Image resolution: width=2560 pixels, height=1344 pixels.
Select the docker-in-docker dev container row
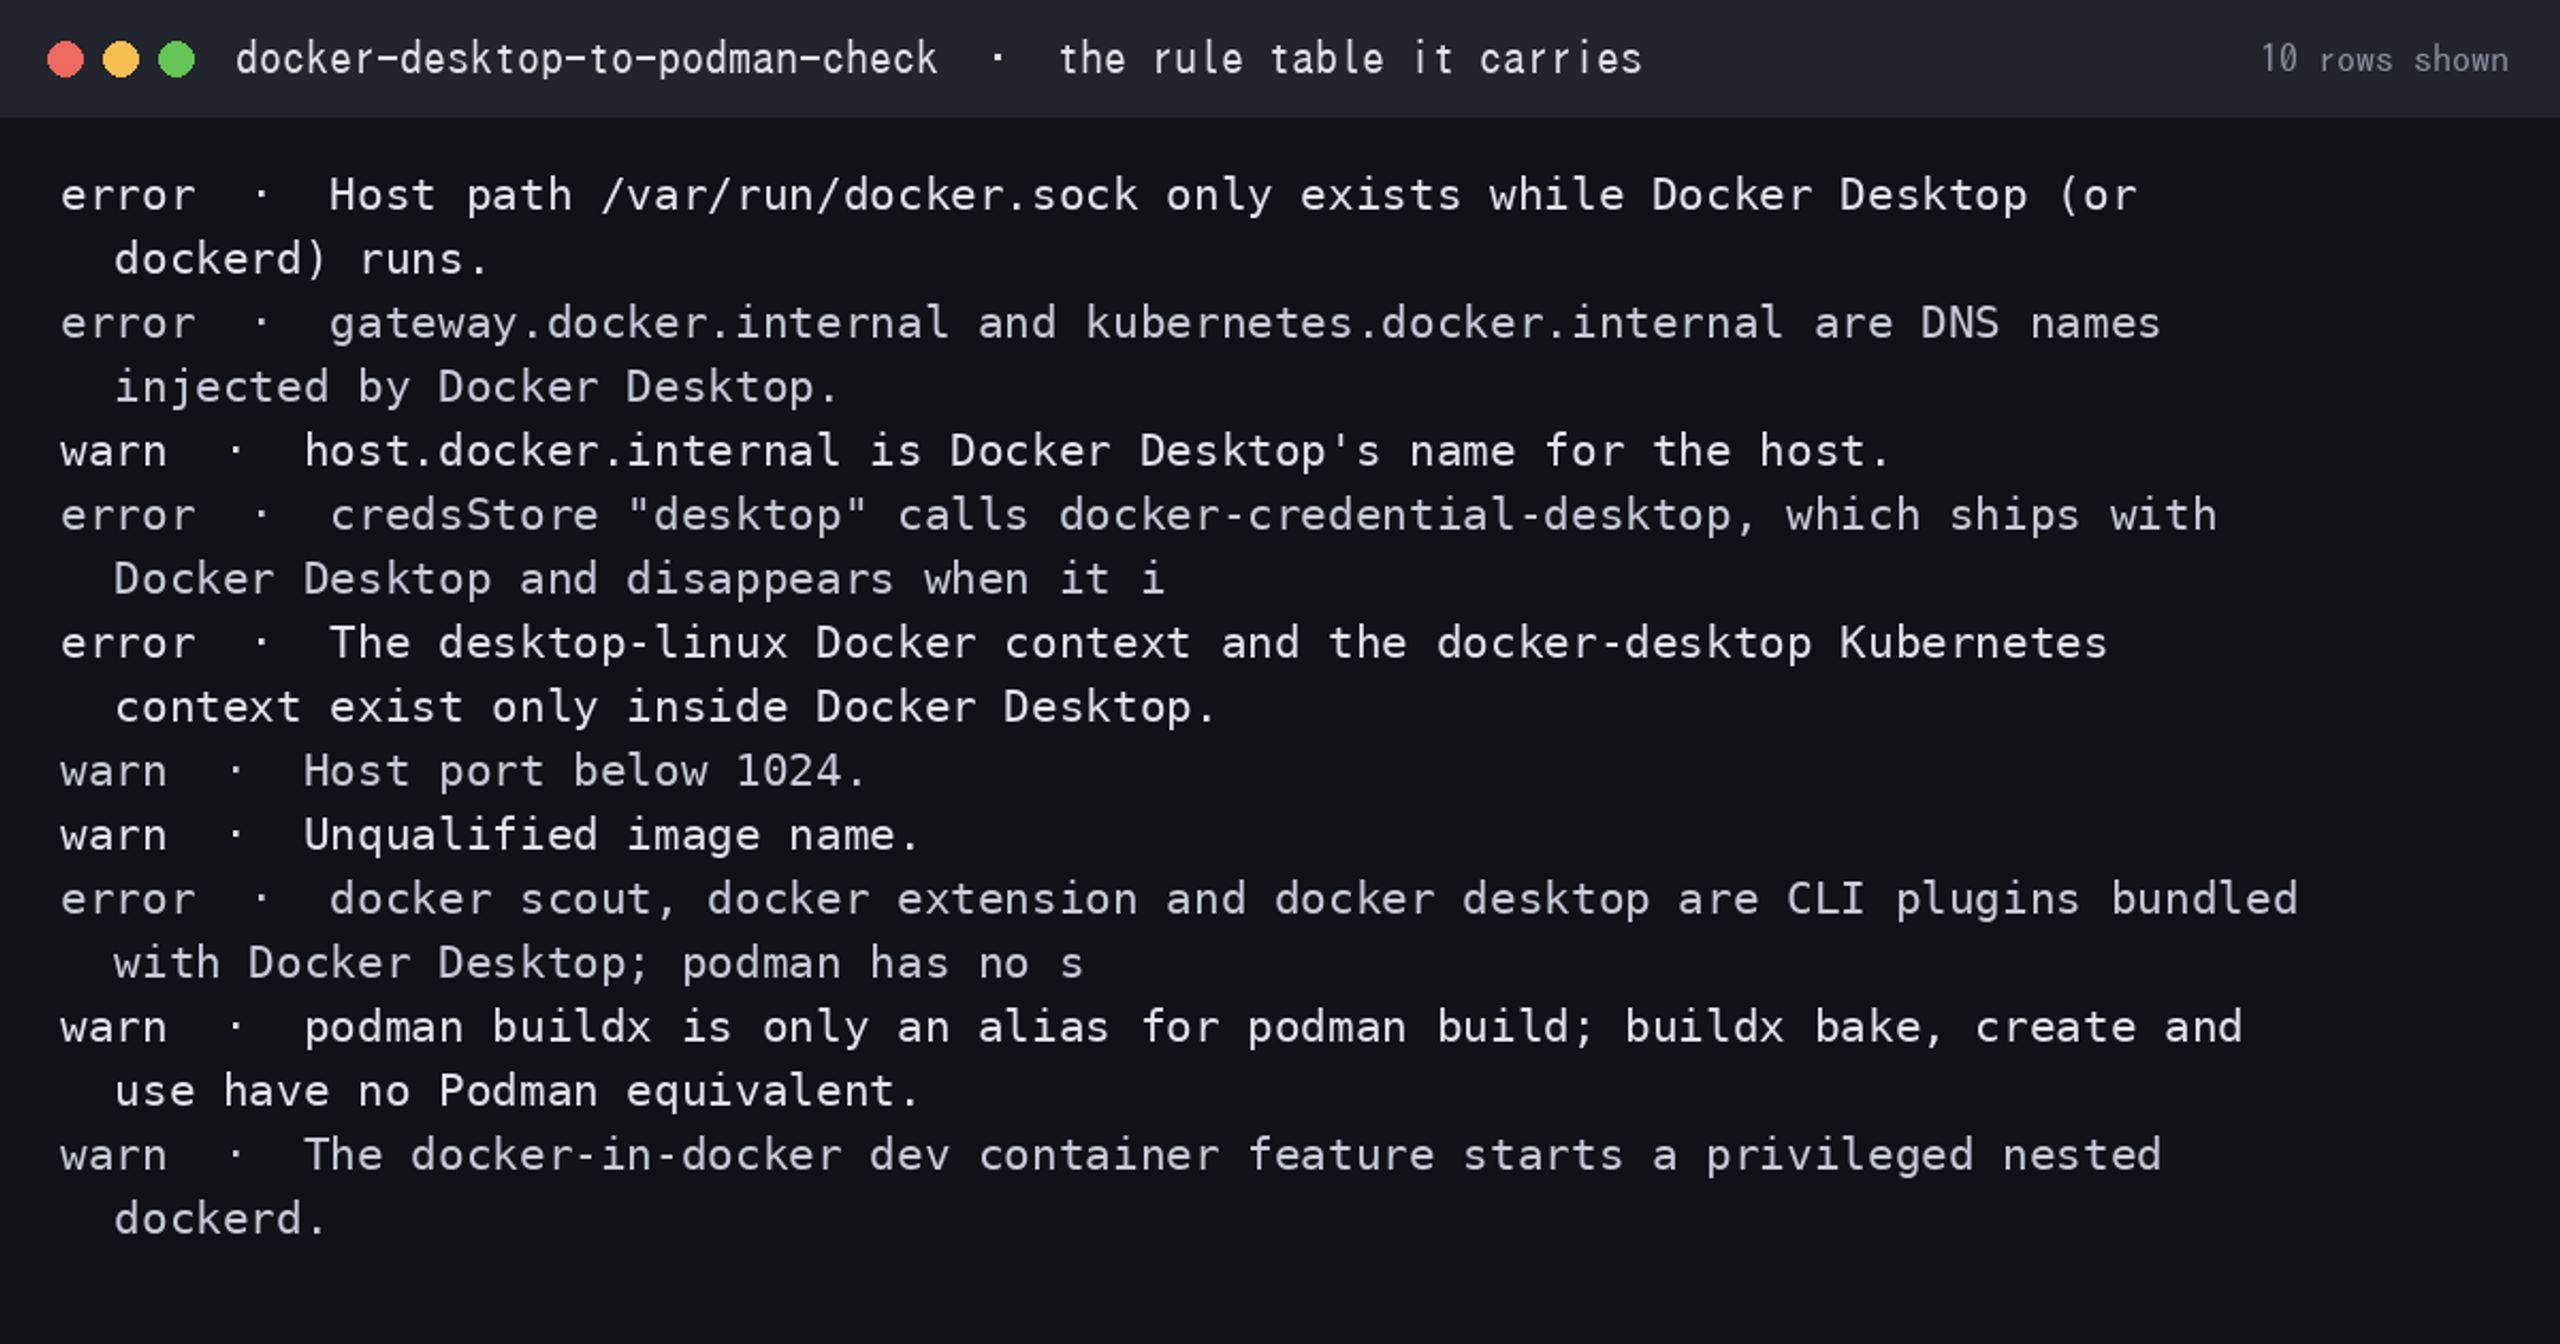point(1280,1187)
